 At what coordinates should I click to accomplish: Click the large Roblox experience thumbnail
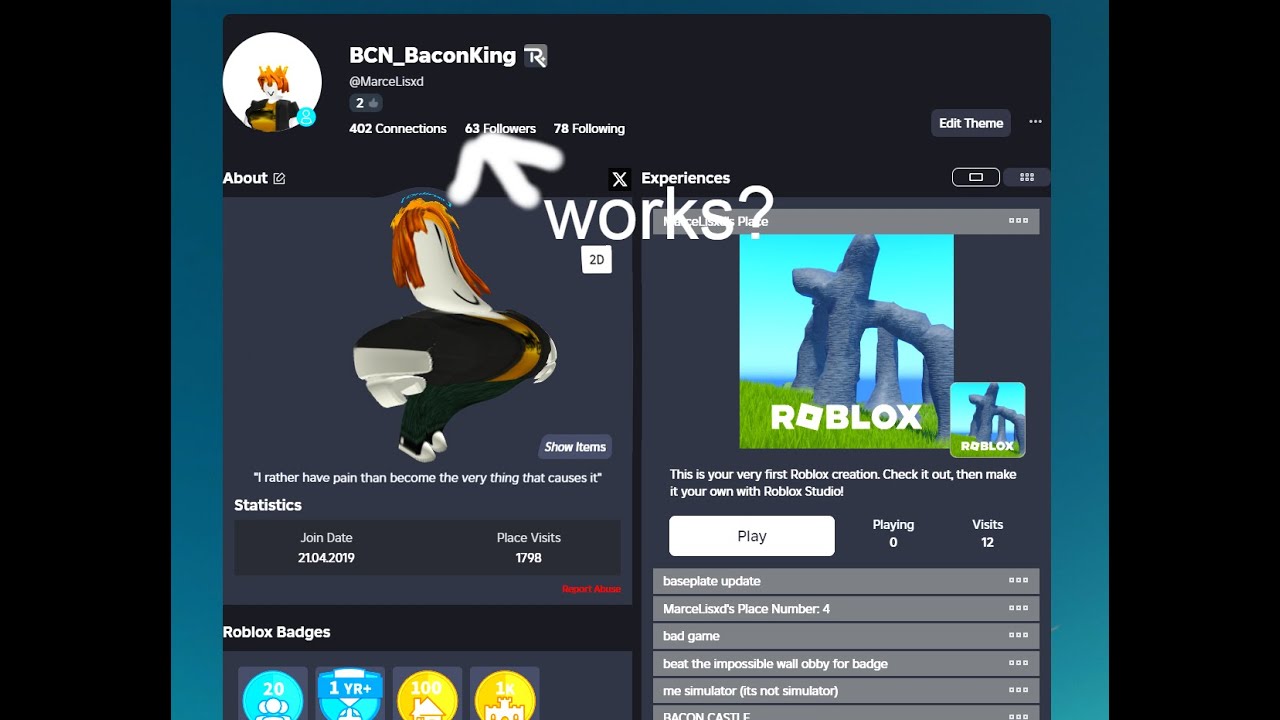pos(846,341)
